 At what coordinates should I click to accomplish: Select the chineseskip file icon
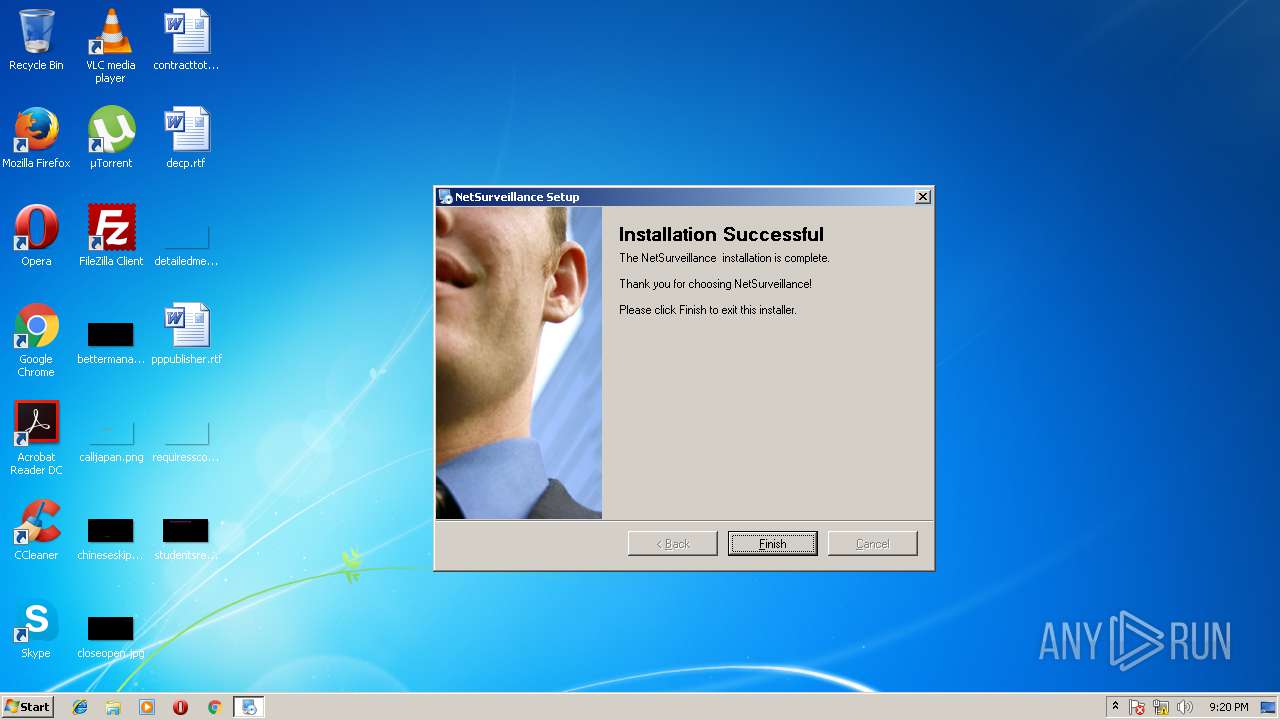[111, 539]
